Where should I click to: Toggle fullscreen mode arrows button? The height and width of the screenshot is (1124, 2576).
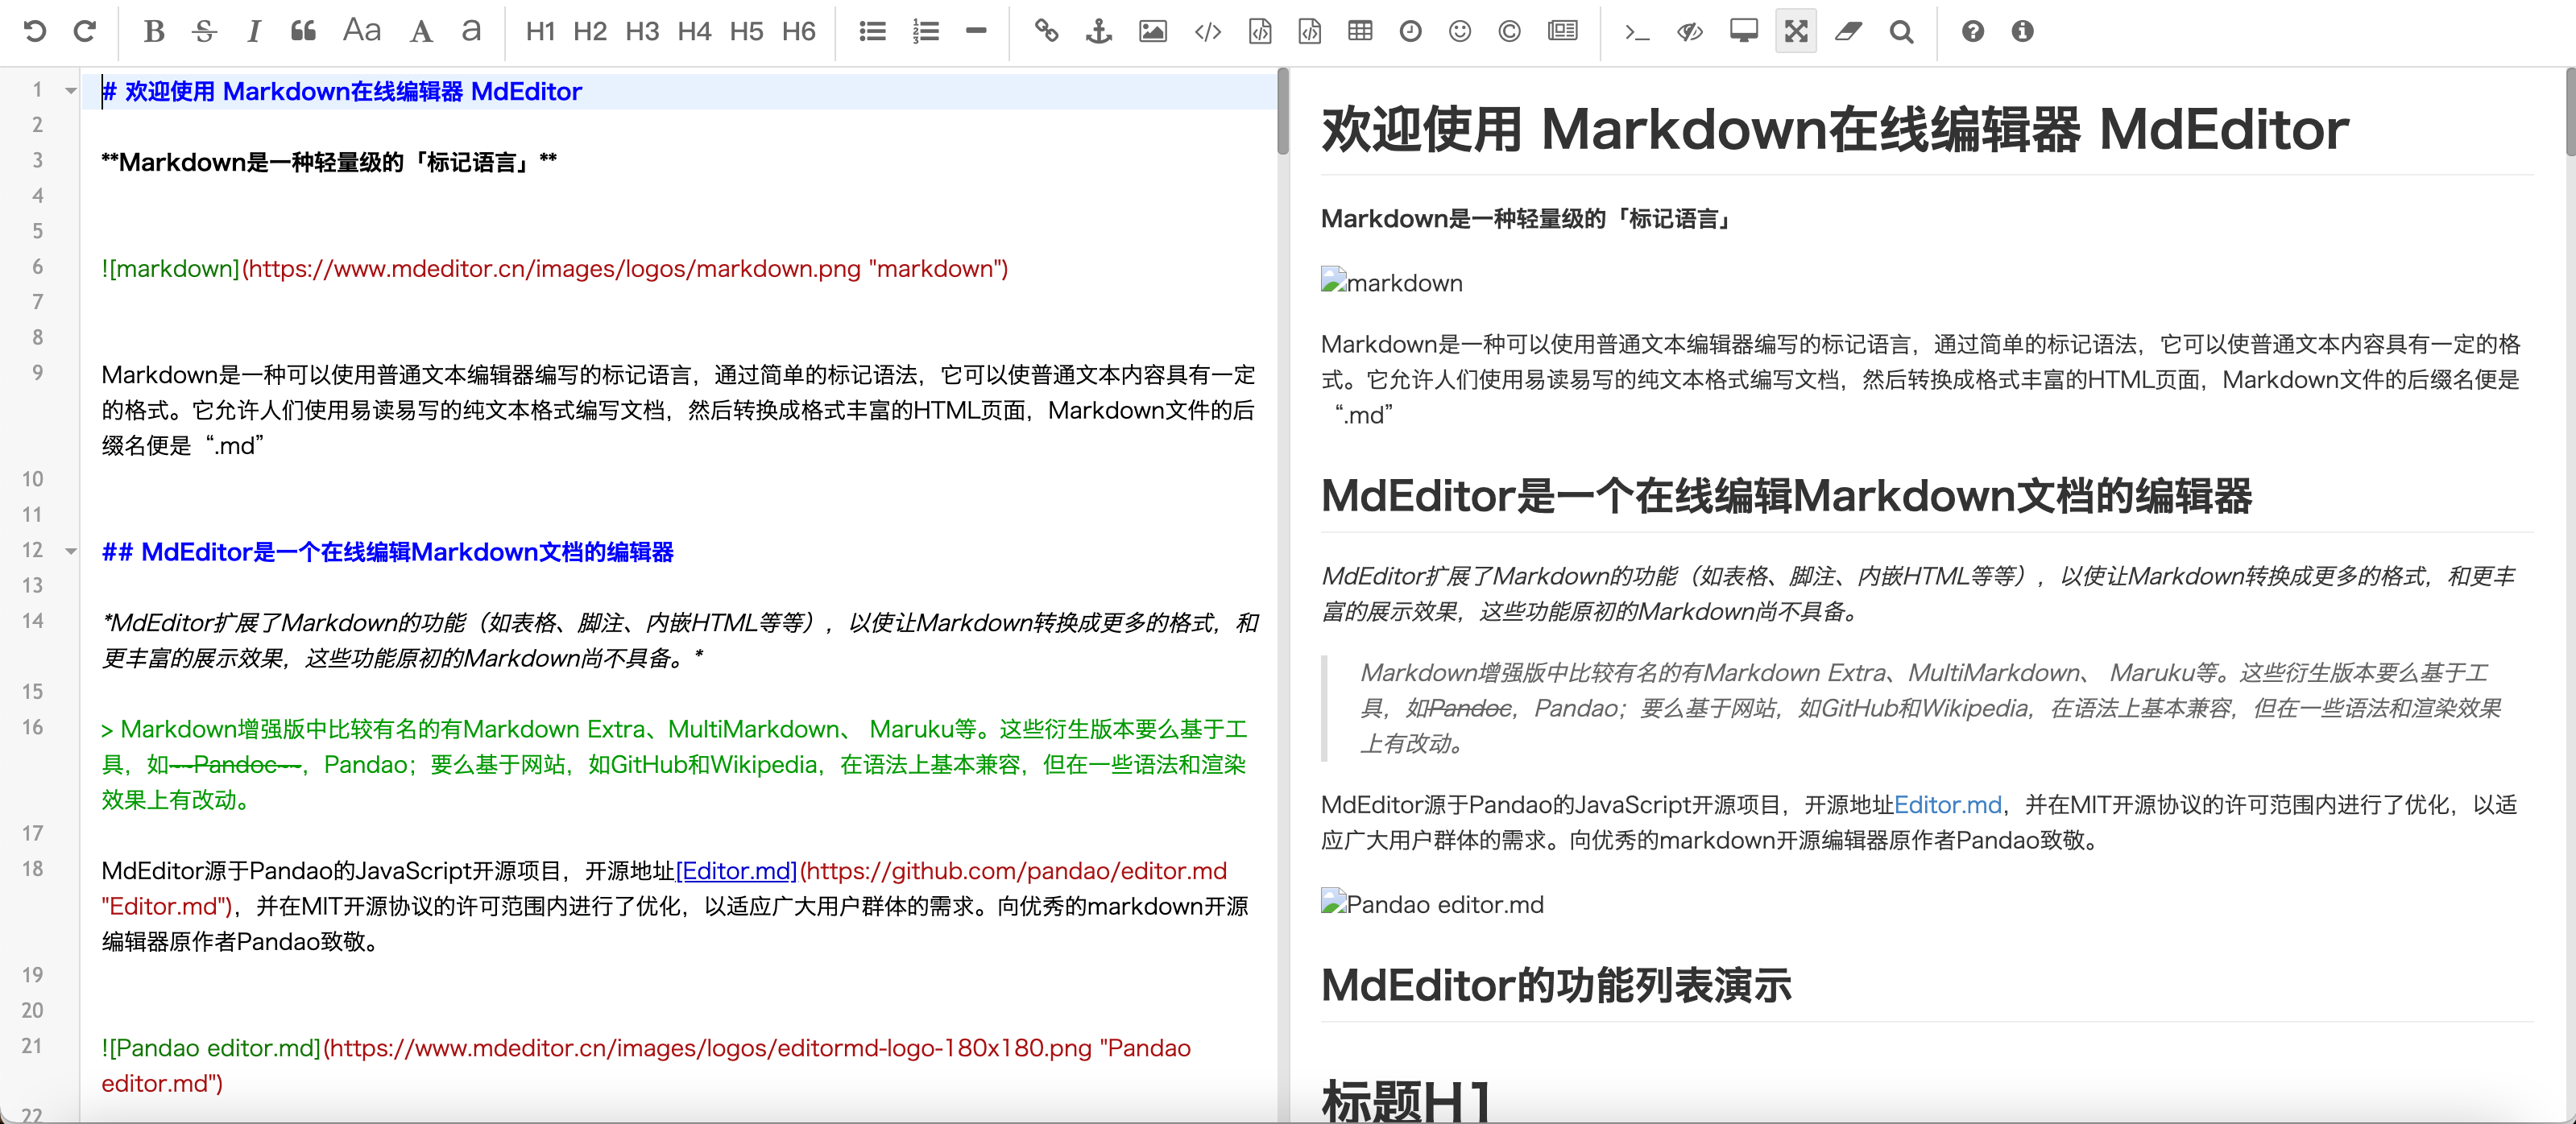1796,31
